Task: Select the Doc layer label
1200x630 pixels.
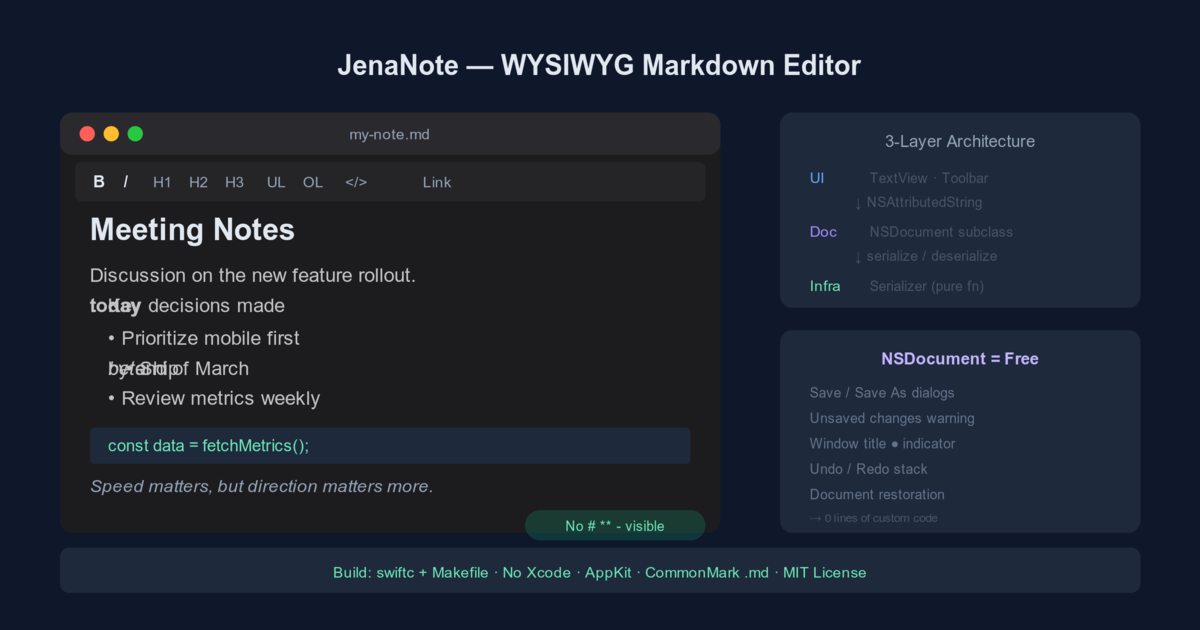Action: click(823, 232)
